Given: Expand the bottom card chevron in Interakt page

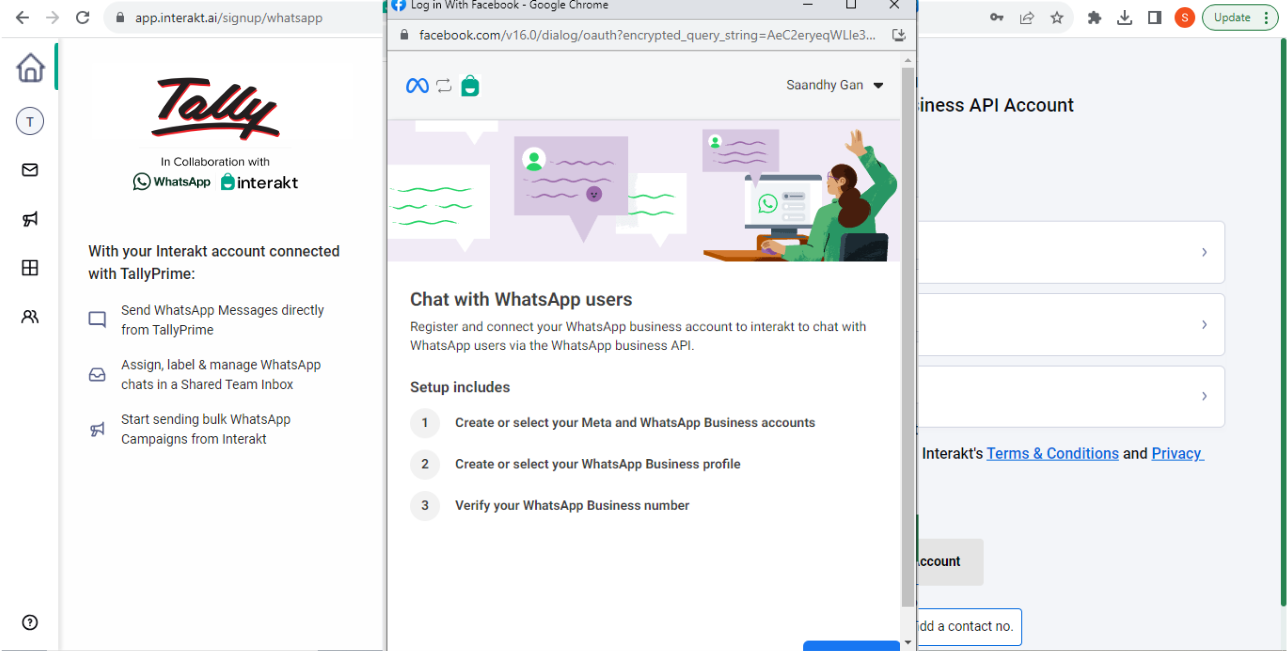Looking at the screenshot, I should click(1204, 396).
